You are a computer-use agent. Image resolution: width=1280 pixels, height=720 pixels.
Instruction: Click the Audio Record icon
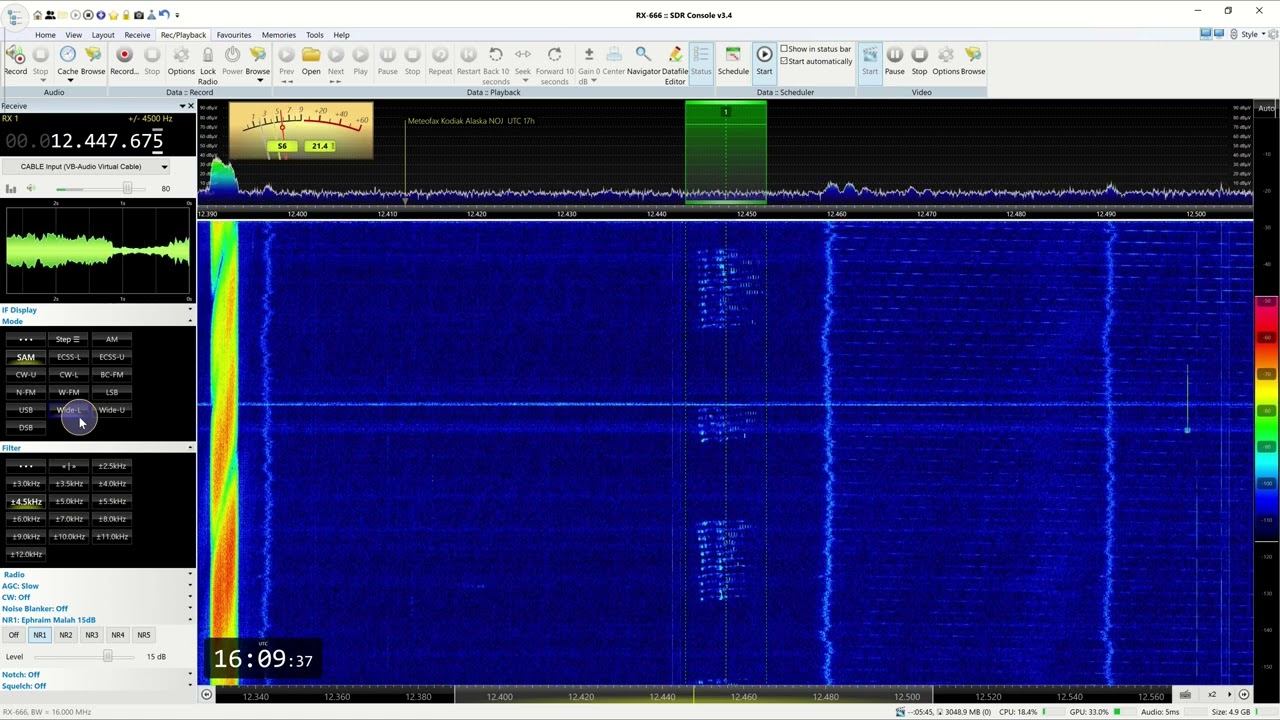(x=16, y=55)
